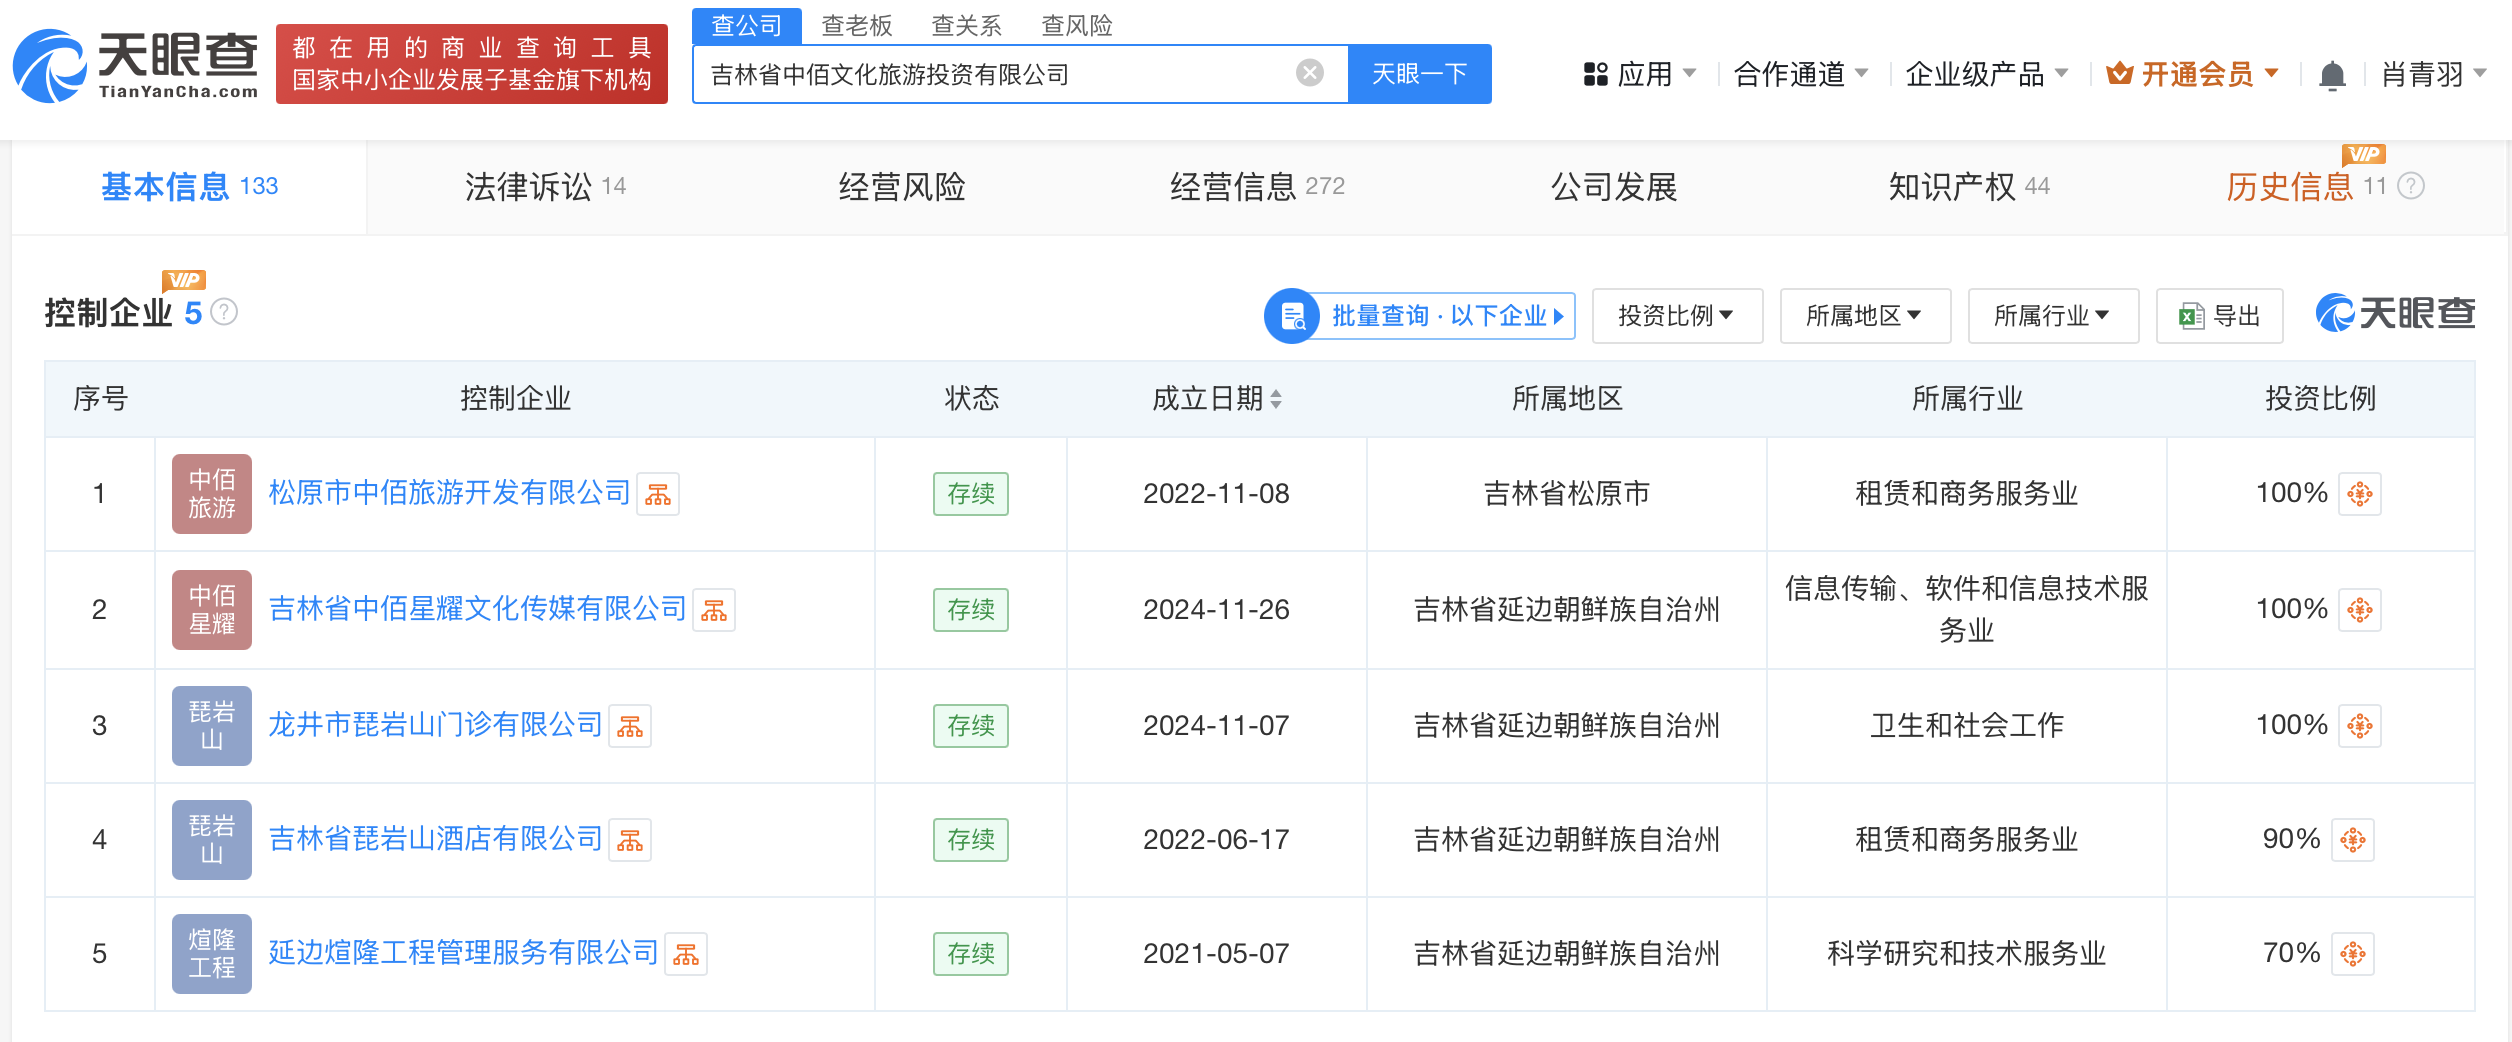This screenshot has height=1042, width=2512.
Task: Switch to the 经营信息 tab
Action: [x=1257, y=187]
